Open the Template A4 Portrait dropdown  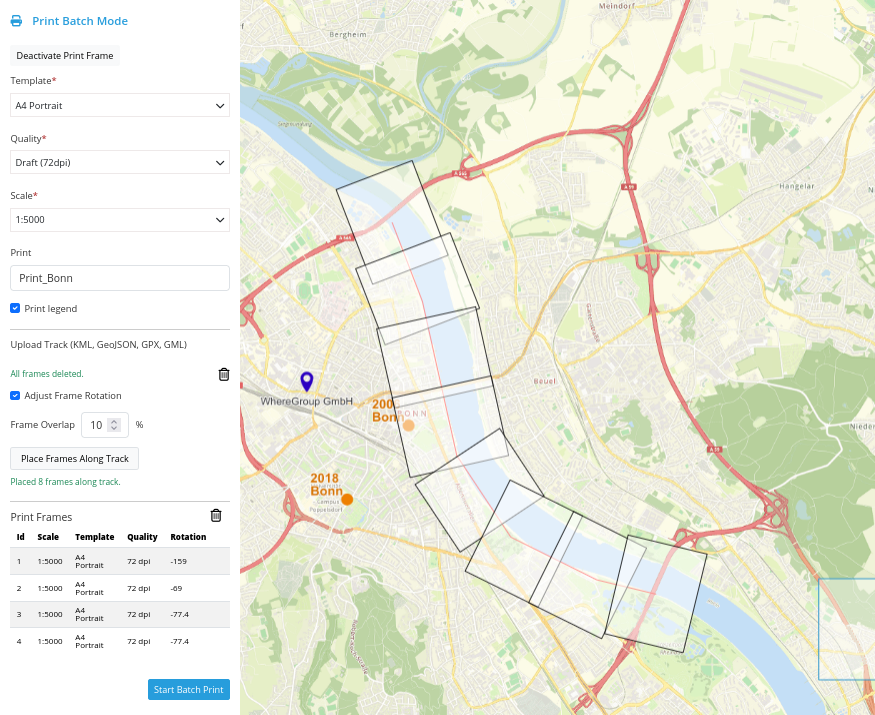click(x=120, y=105)
